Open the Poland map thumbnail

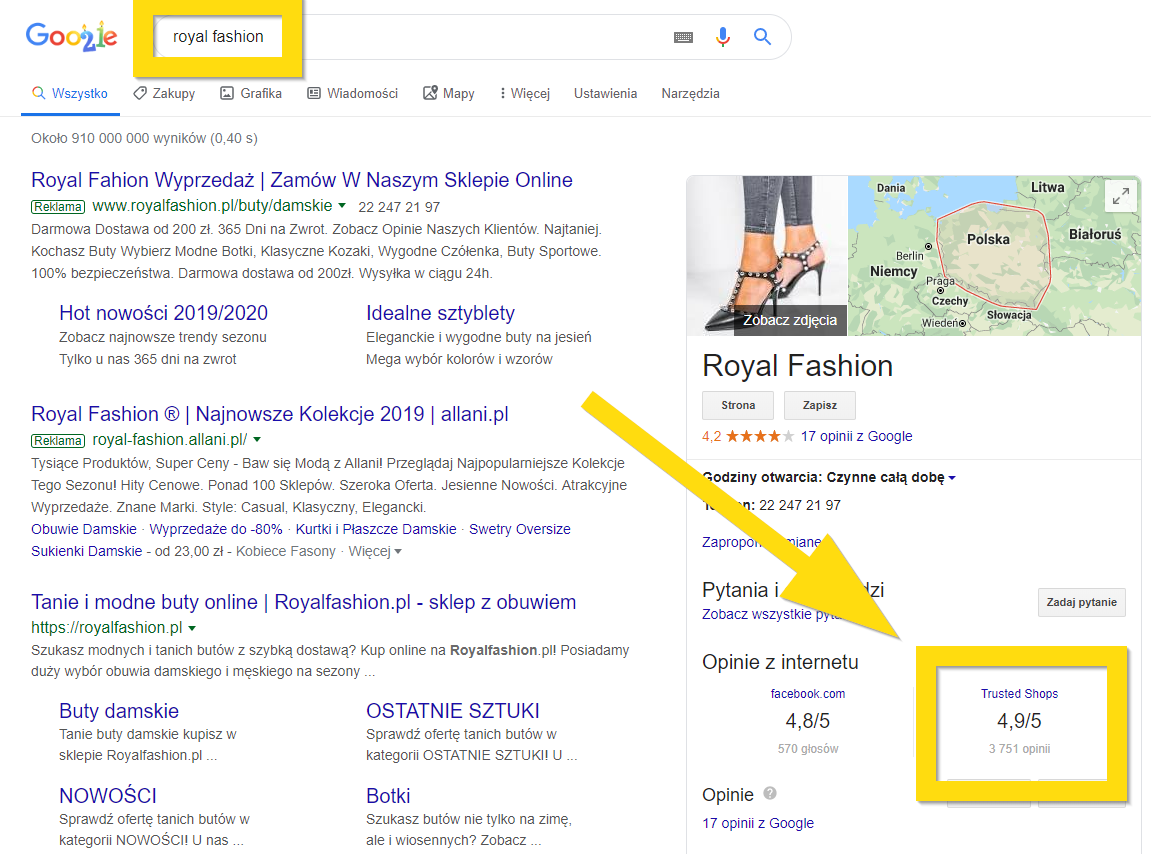[x=994, y=256]
